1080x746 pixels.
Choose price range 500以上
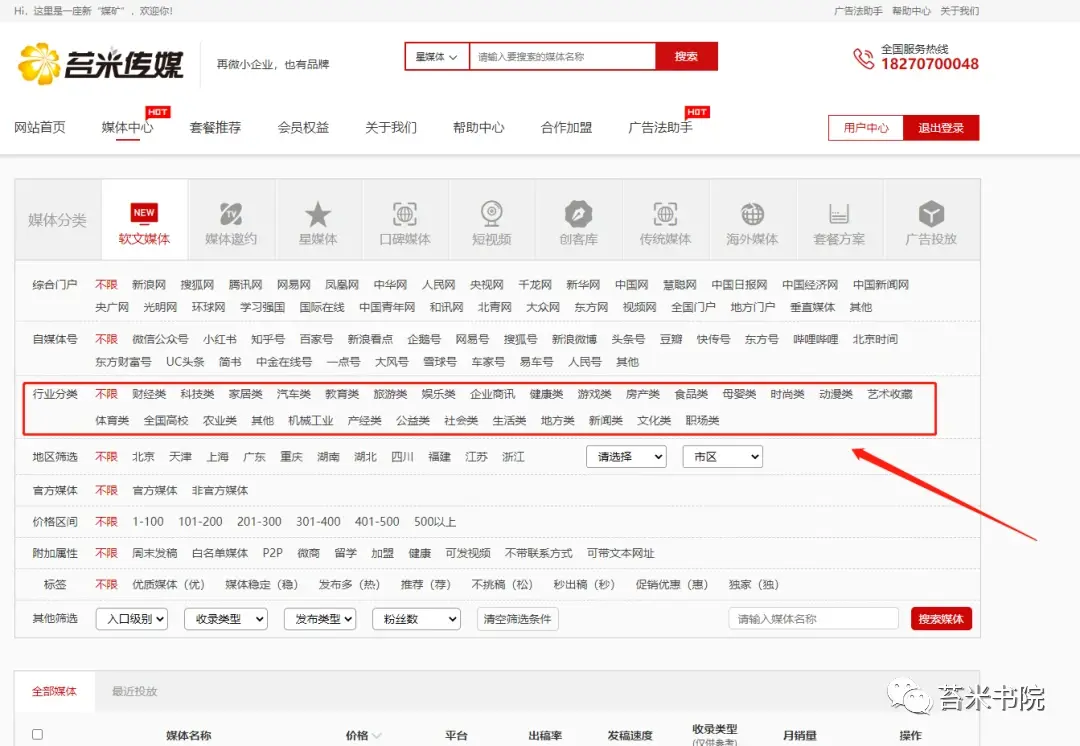[x=435, y=521]
